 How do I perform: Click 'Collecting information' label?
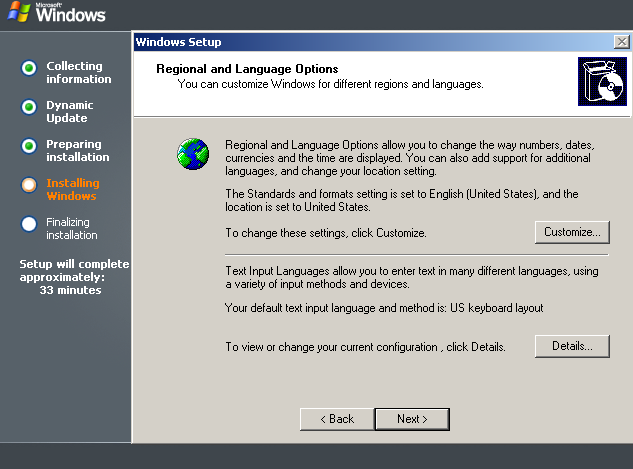79,72
